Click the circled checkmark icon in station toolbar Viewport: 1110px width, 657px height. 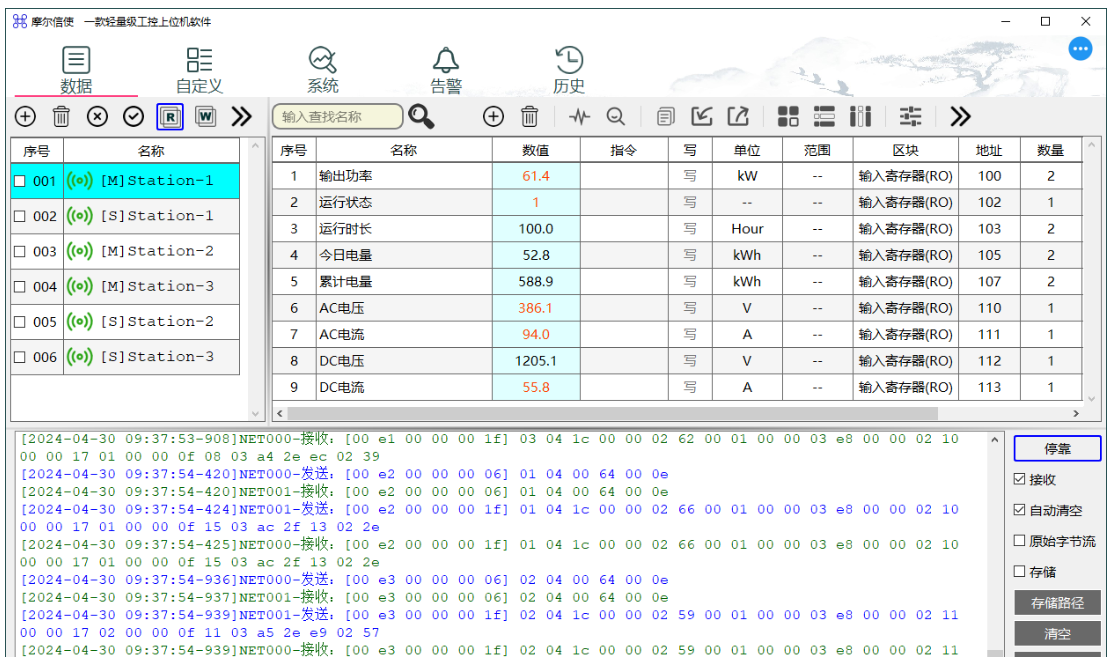click(x=134, y=116)
